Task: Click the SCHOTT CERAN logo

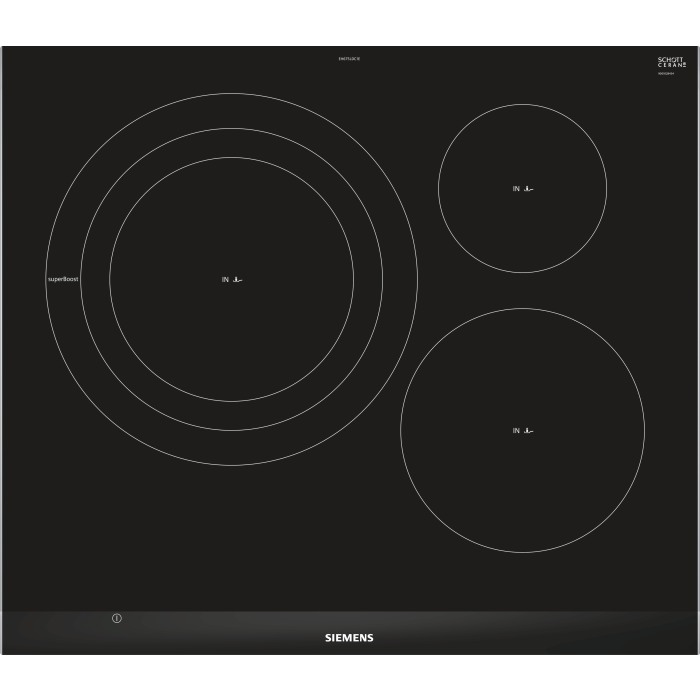Action: coord(672,62)
